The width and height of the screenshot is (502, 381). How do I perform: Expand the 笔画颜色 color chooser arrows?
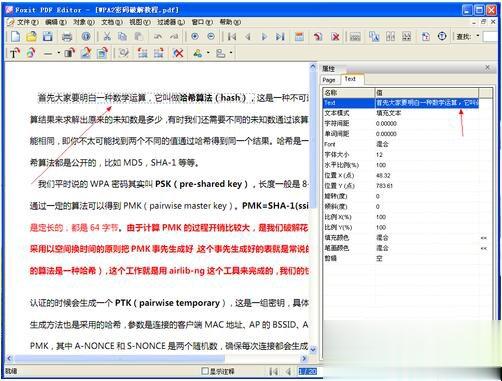pos(484,248)
